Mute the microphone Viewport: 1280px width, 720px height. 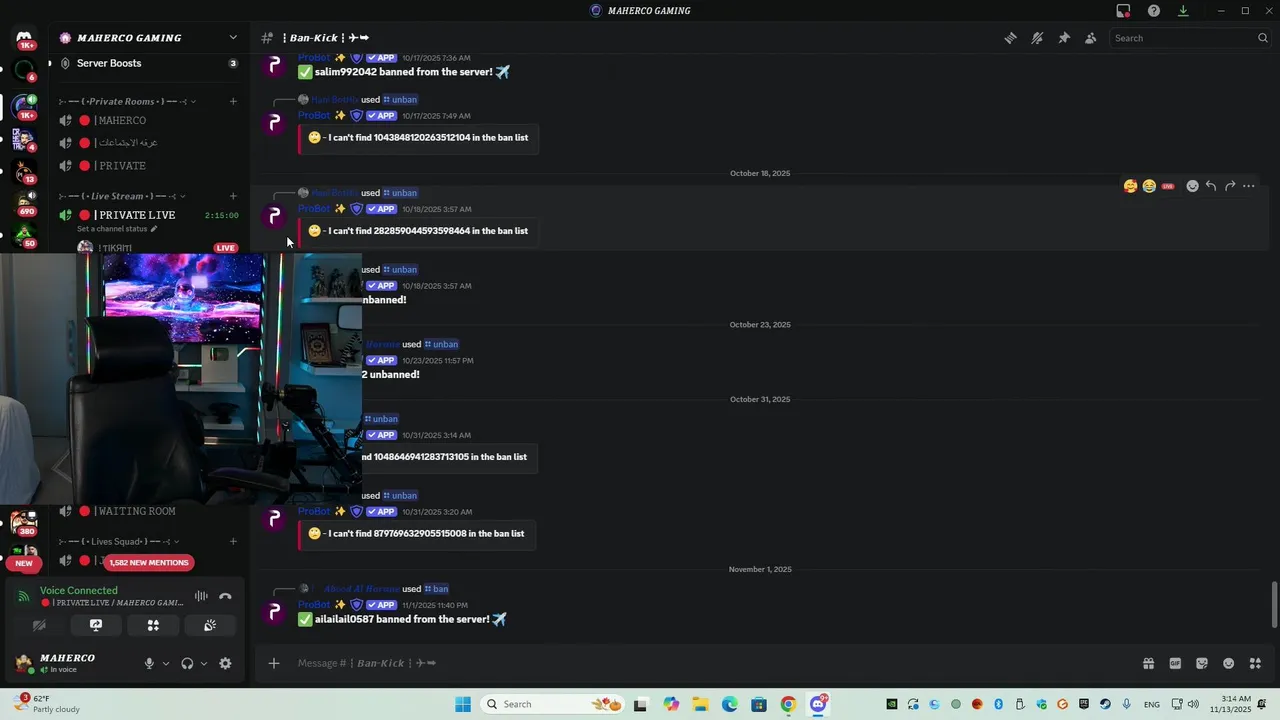pyautogui.click(x=149, y=663)
